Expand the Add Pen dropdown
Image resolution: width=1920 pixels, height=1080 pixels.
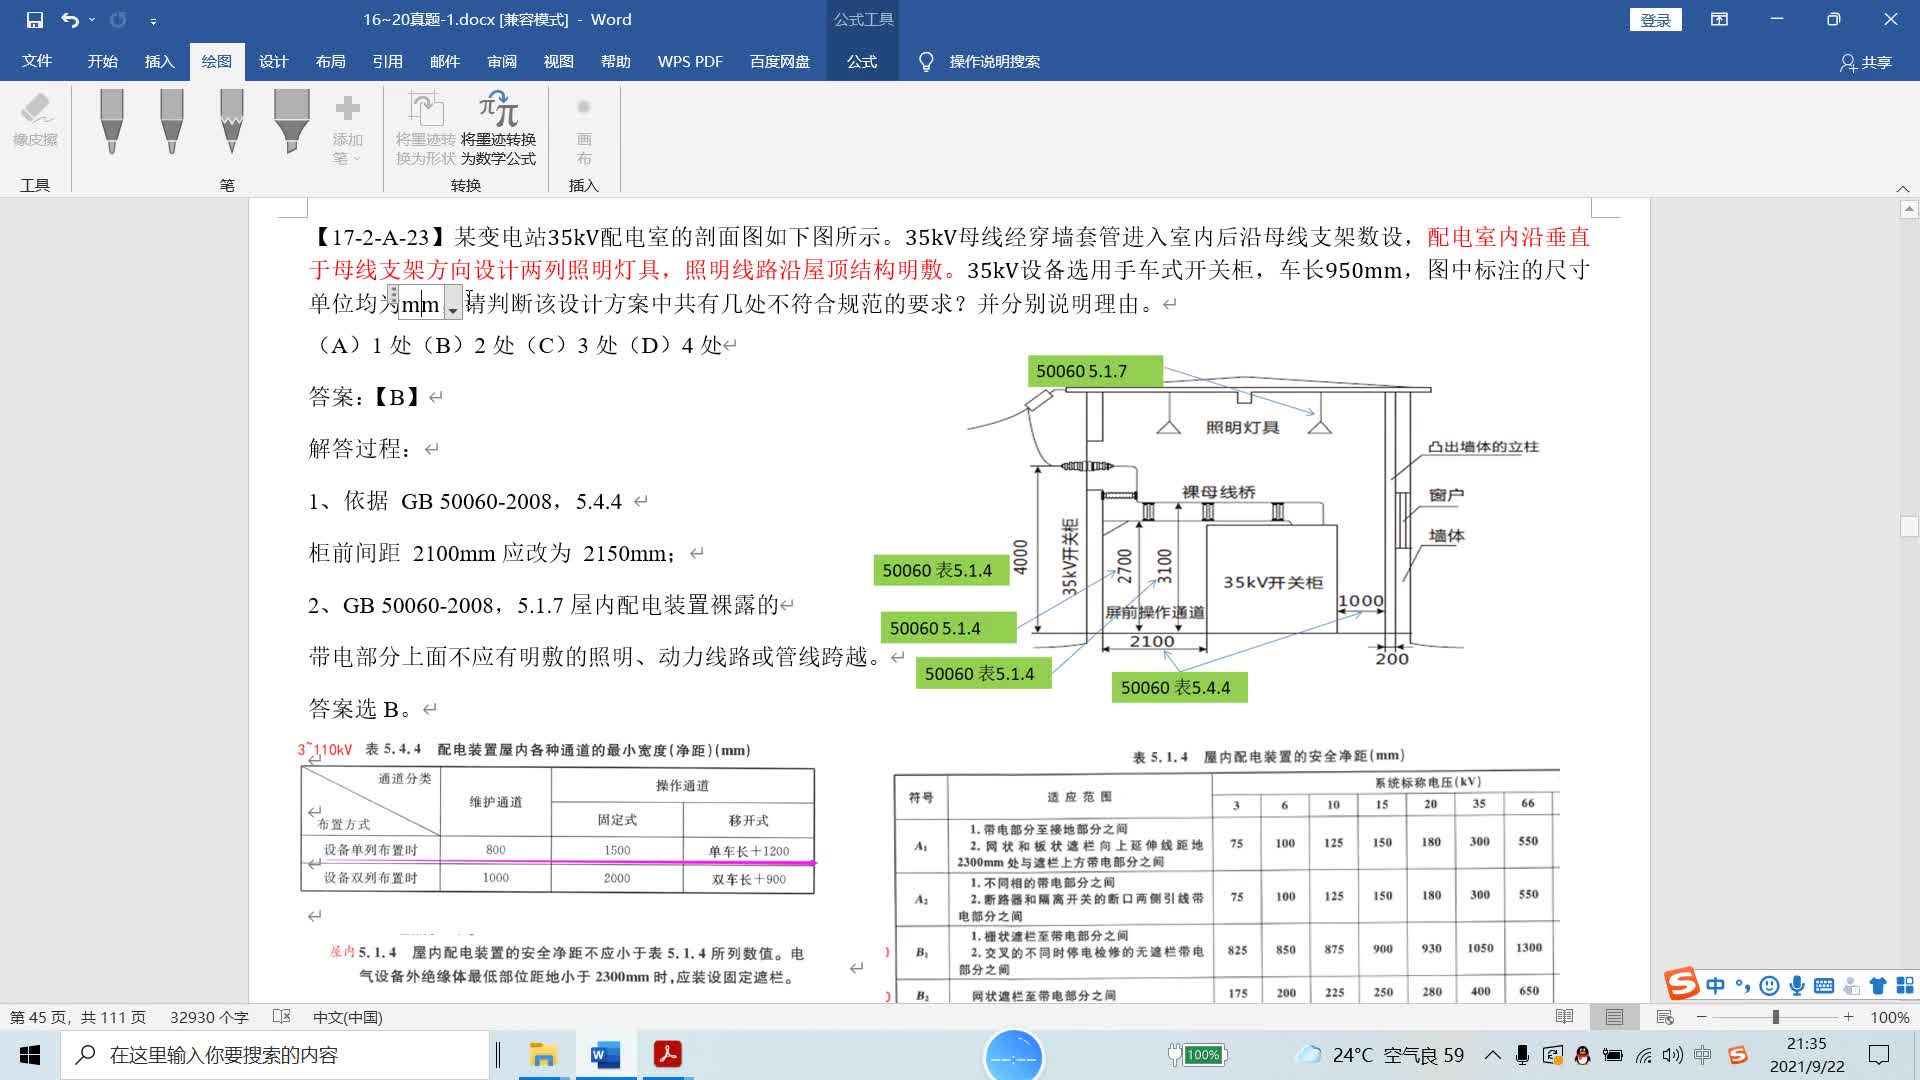tap(347, 130)
